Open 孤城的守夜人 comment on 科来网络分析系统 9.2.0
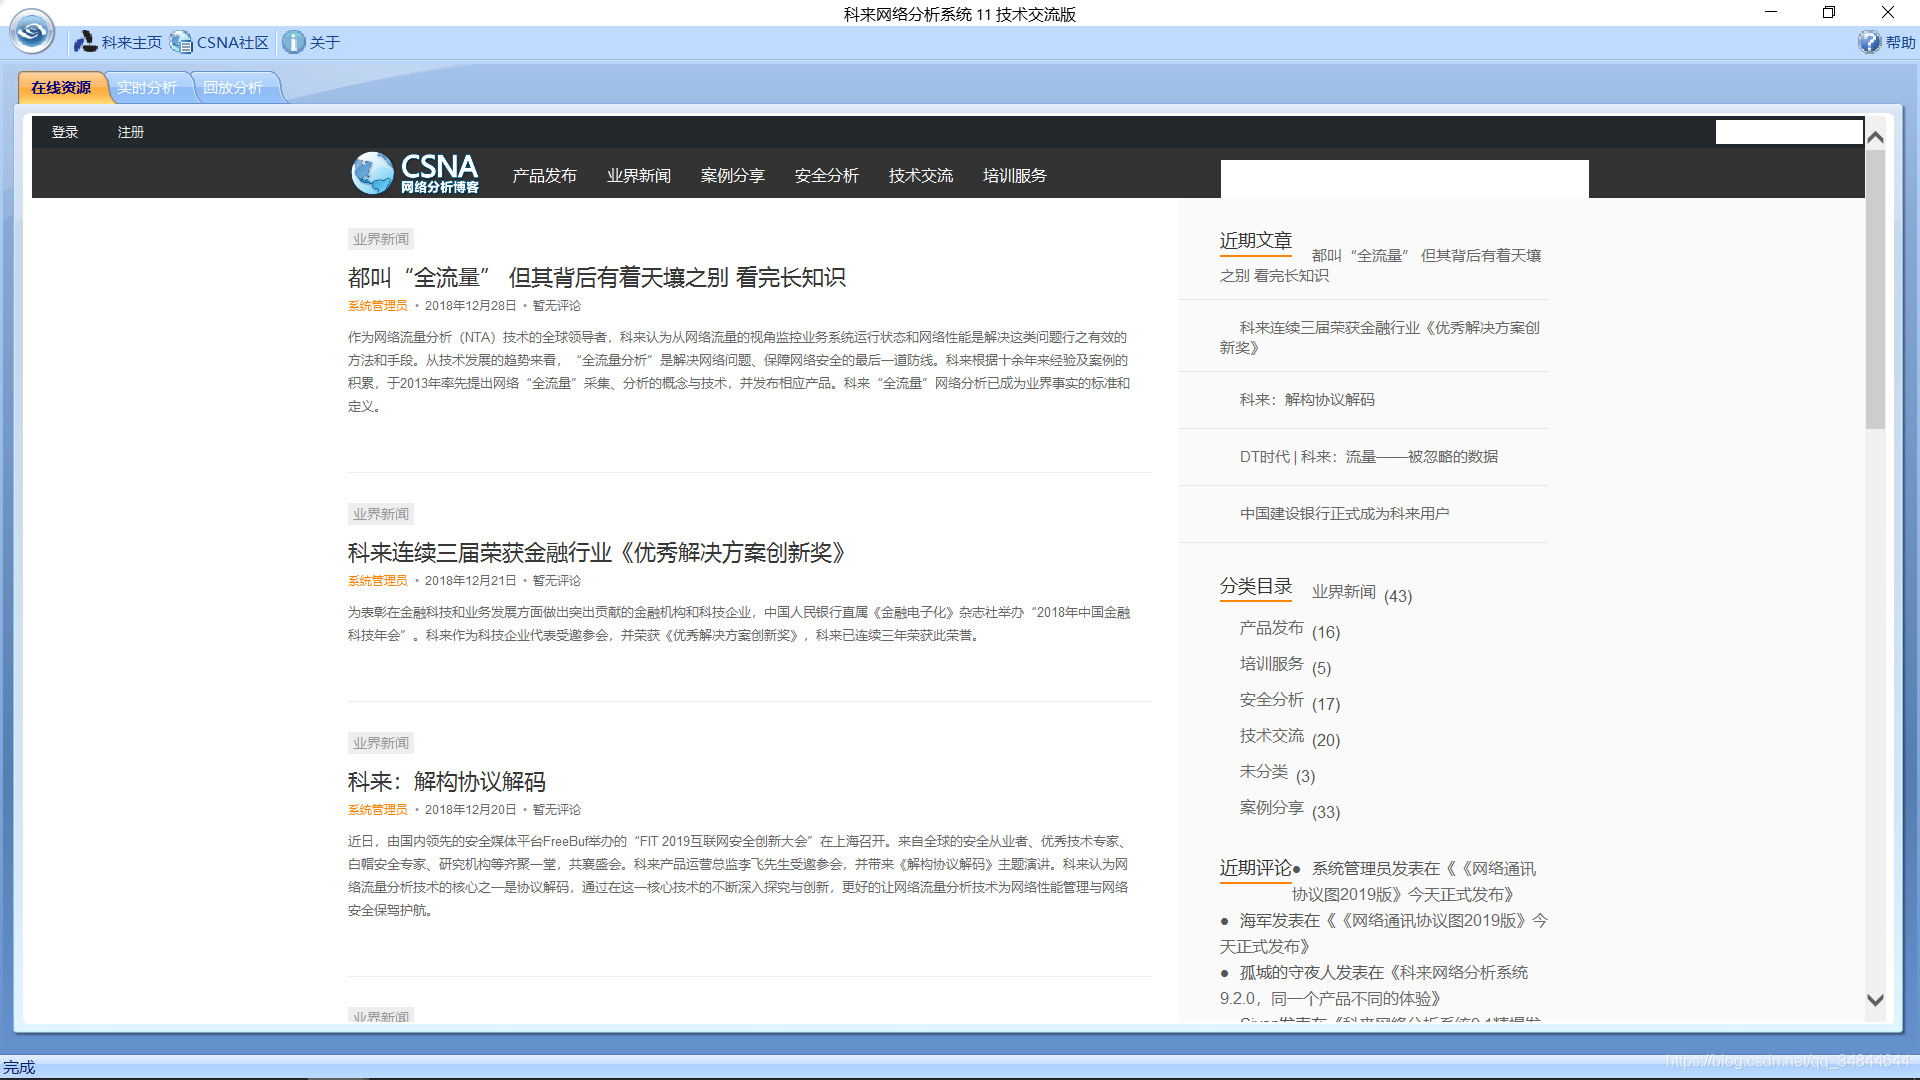Viewport: 1920px width, 1080px height. click(1374, 986)
